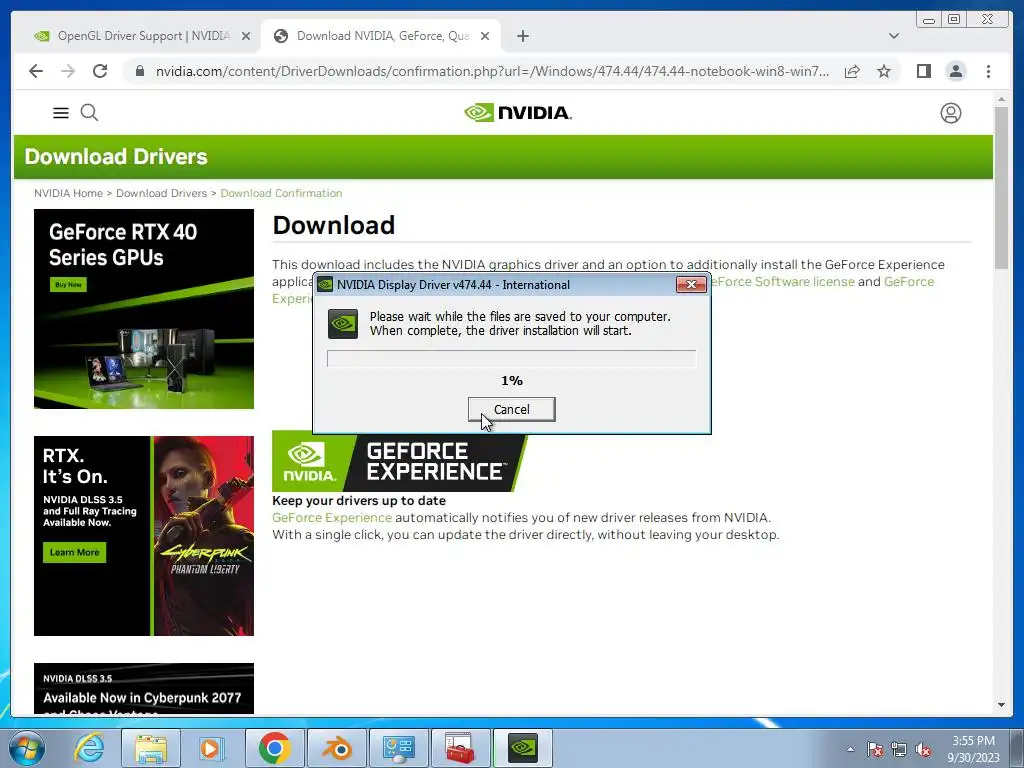
Task: Open network status tray icon
Action: 899,750
